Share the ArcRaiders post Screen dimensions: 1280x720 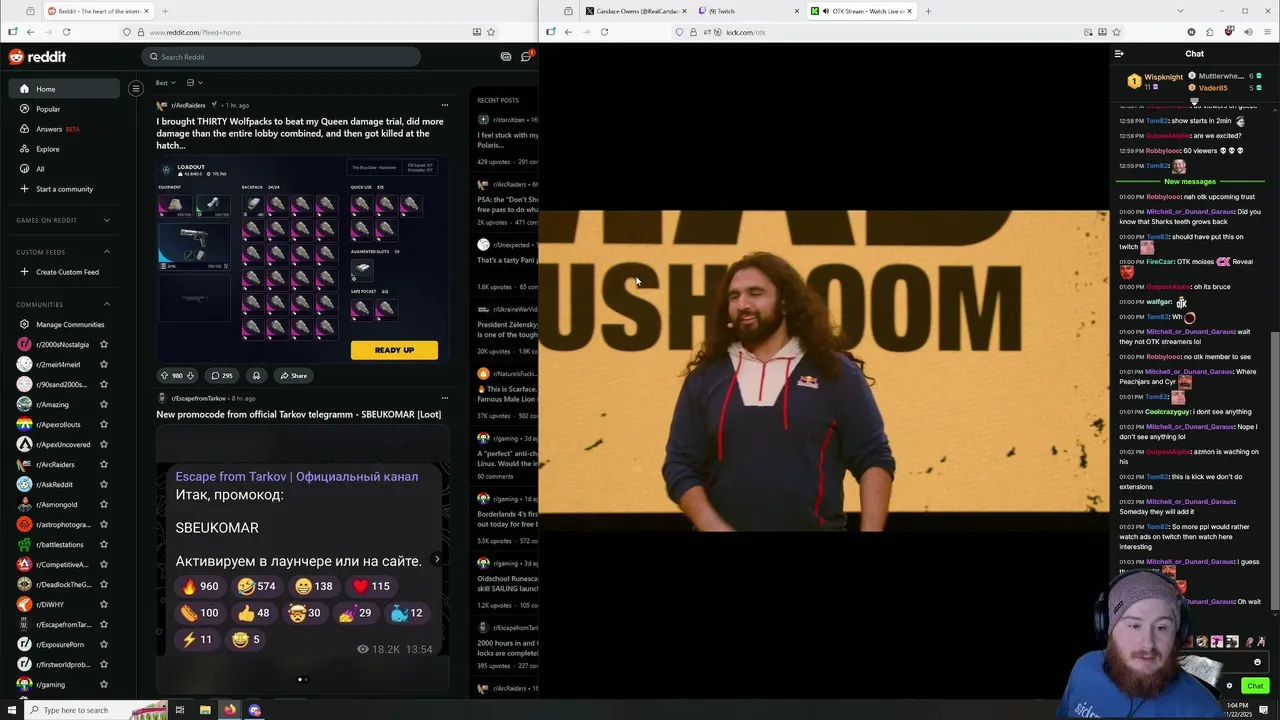[293, 376]
